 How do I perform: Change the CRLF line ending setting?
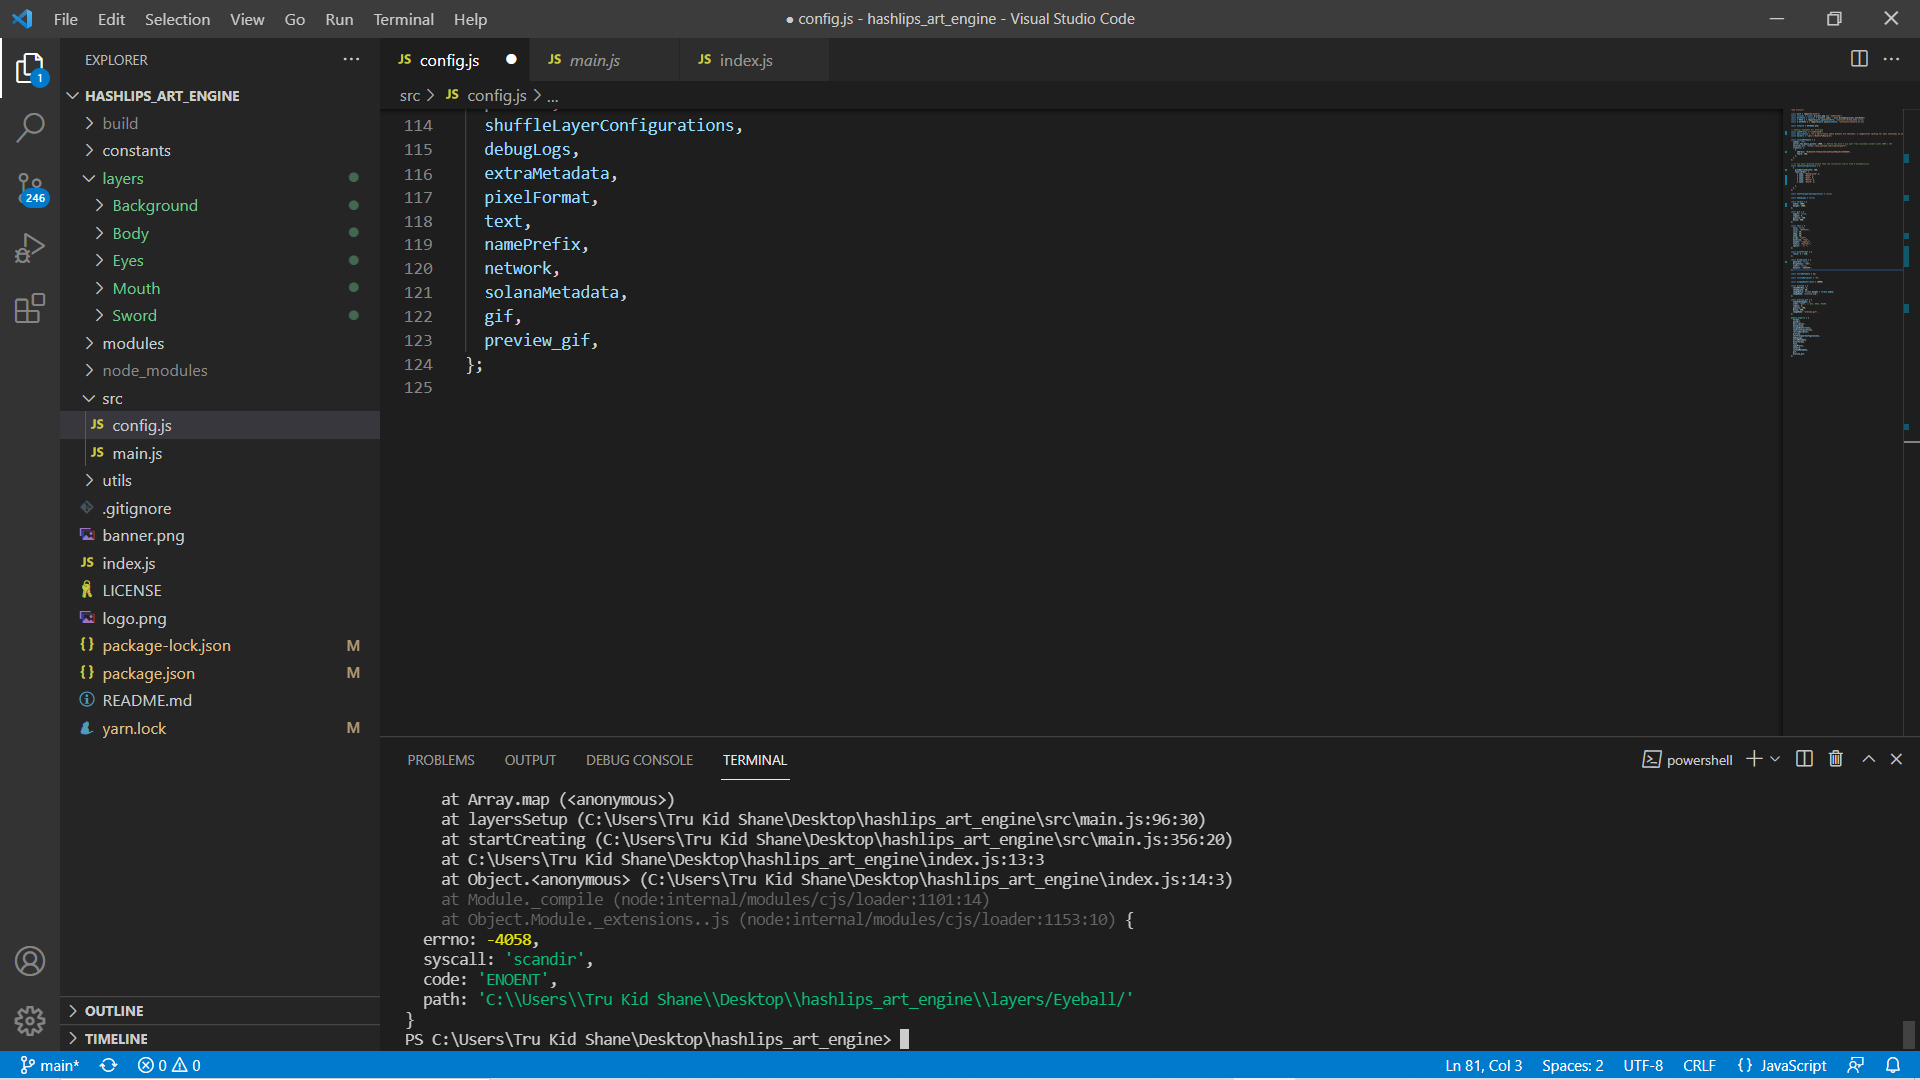[x=1699, y=1065]
